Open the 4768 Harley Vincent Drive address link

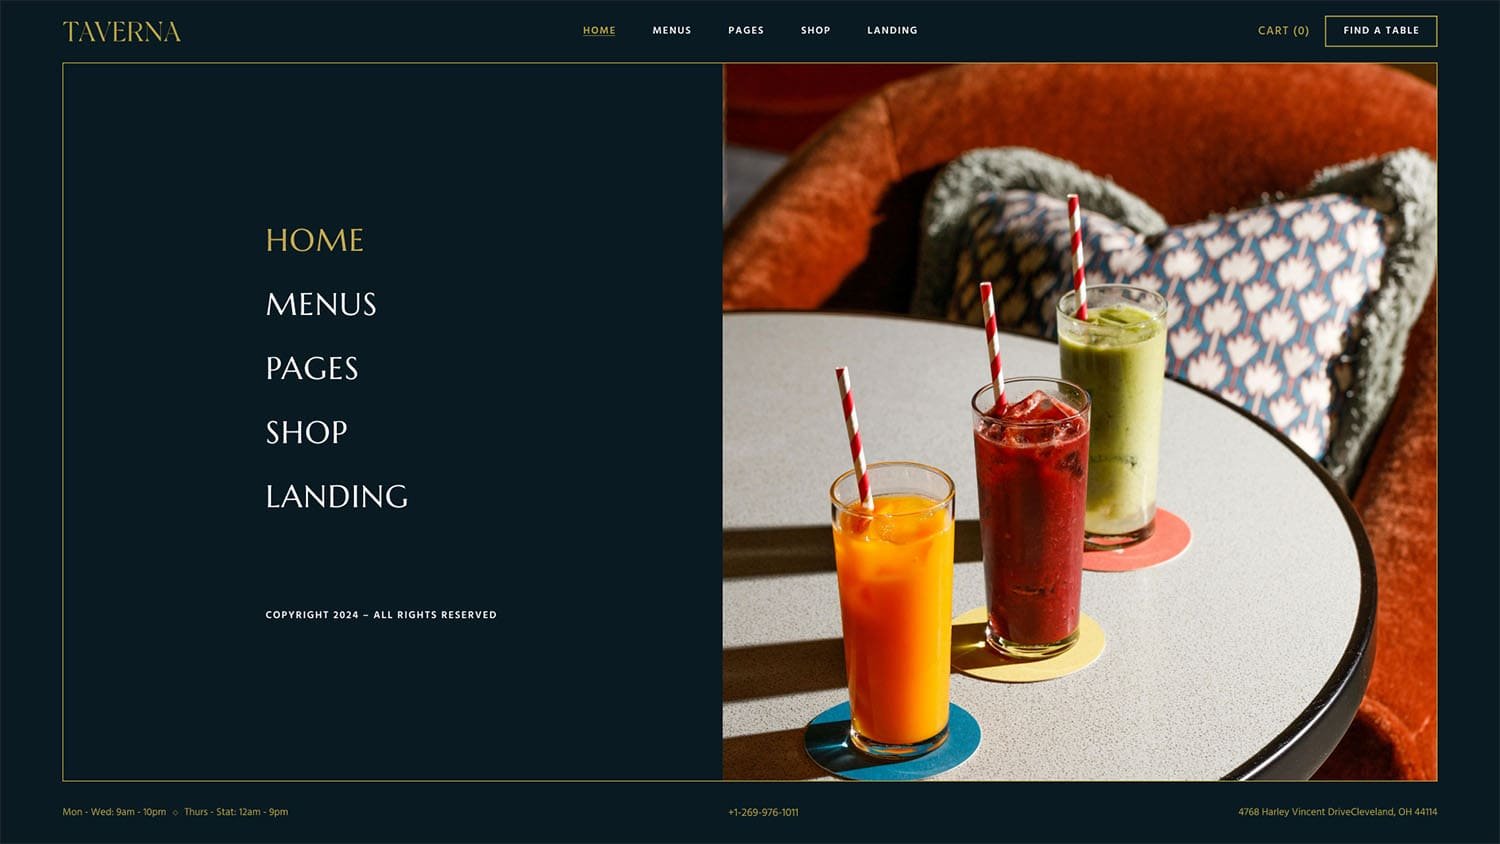tap(1337, 812)
